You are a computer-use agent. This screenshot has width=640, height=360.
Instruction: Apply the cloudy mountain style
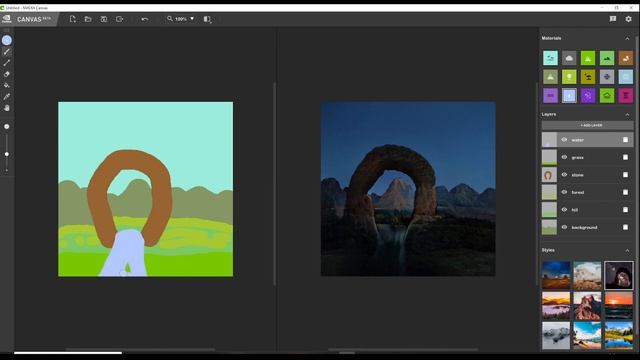click(587, 276)
